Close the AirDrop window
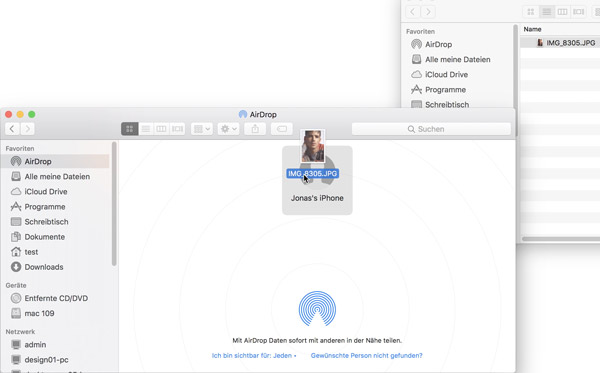 tap(8, 114)
